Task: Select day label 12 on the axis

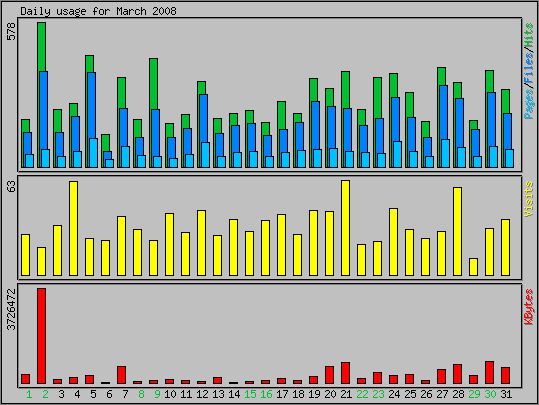Action: click(x=202, y=394)
